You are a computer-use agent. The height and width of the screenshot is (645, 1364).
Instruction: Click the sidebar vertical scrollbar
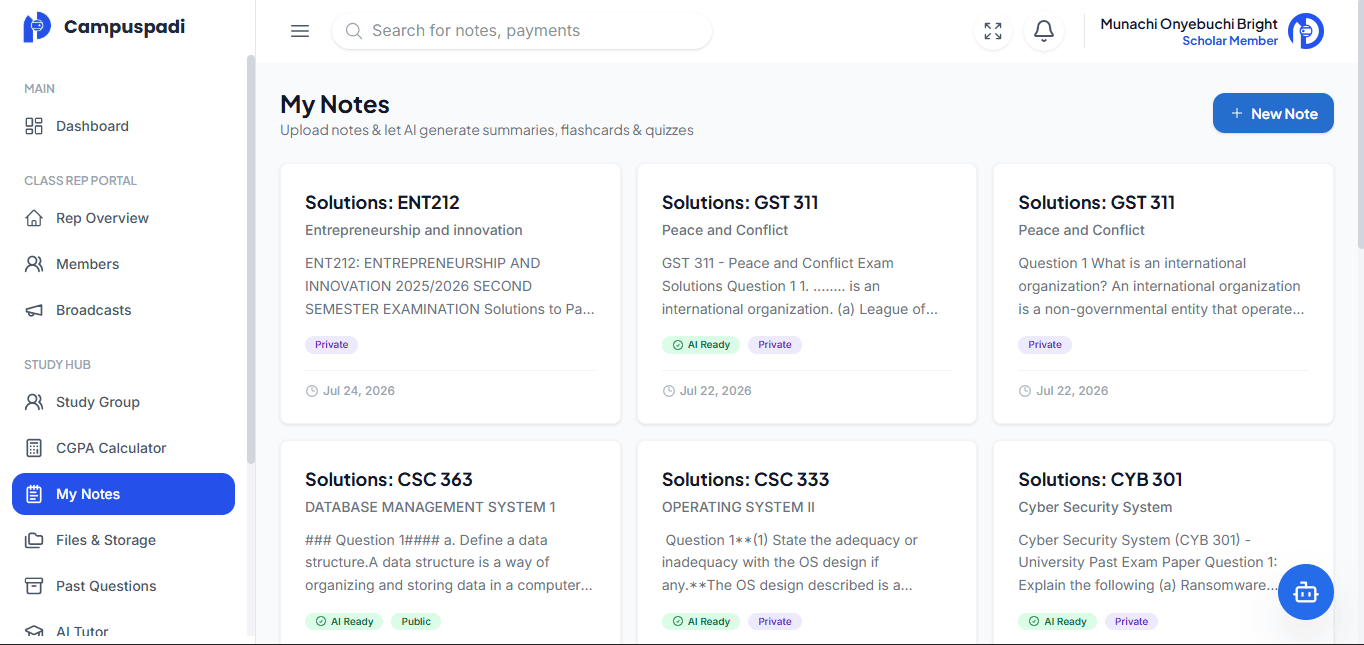point(251,260)
